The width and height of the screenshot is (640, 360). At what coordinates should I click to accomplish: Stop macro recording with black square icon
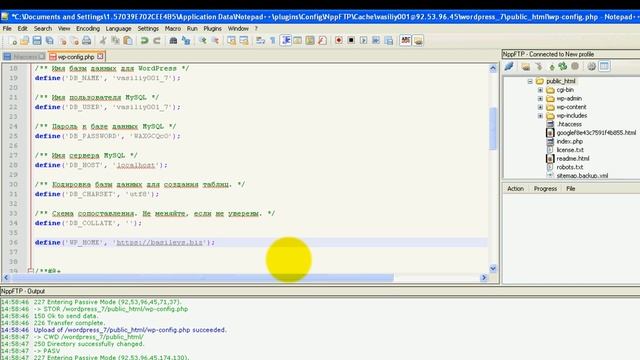[351, 40]
